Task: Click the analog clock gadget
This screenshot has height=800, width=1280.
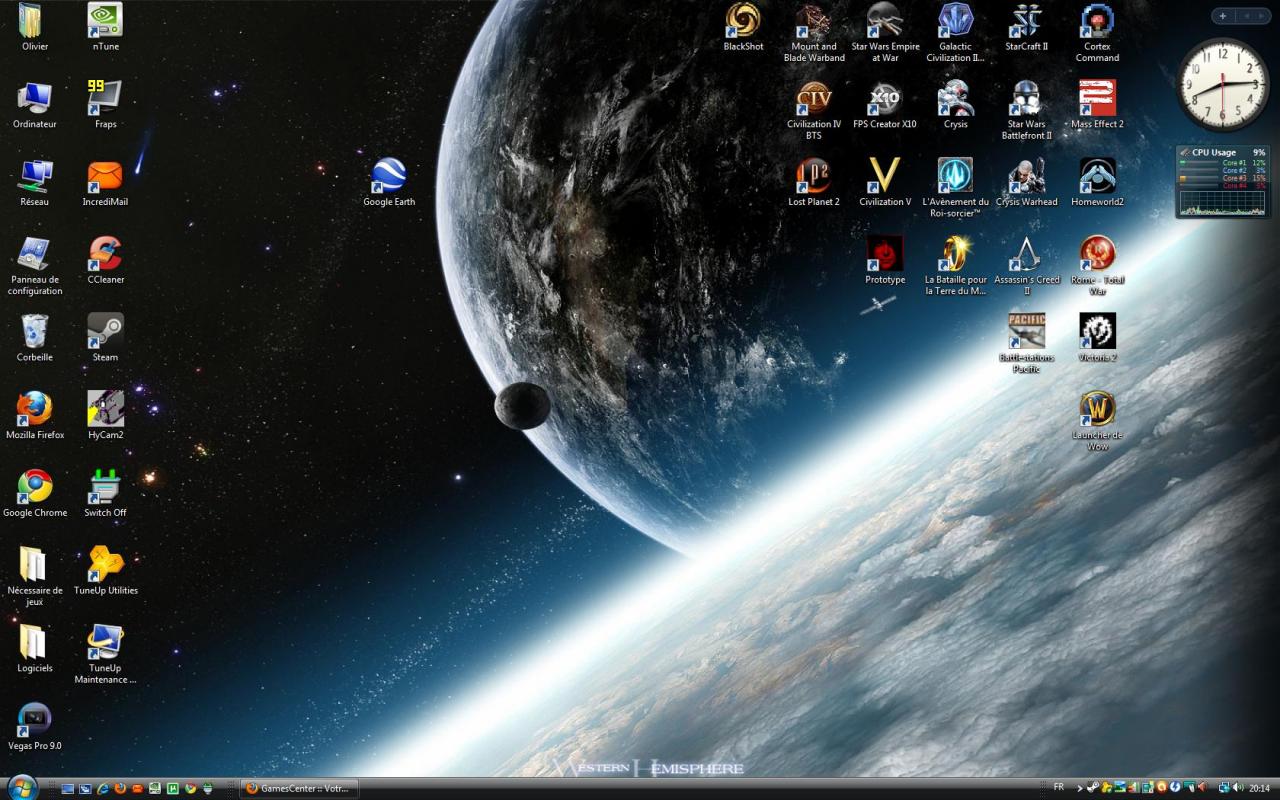Action: [1222, 84]
